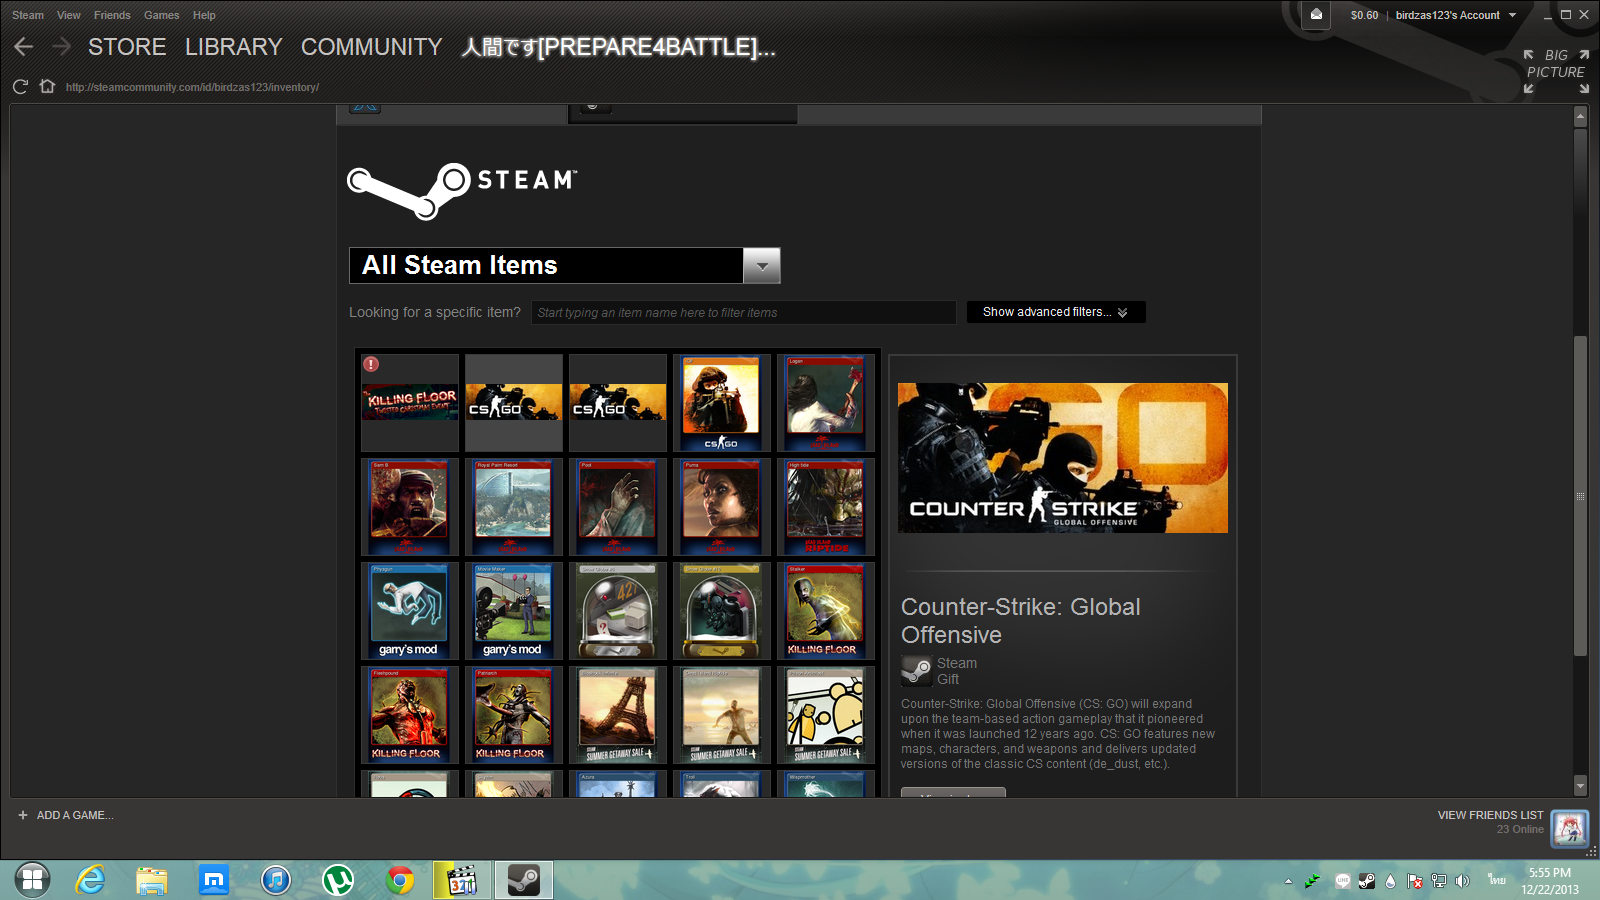Select the Eiffel Tower Summer Getaway card
This screenshot has width=1600, height=900.
(618, 715)
